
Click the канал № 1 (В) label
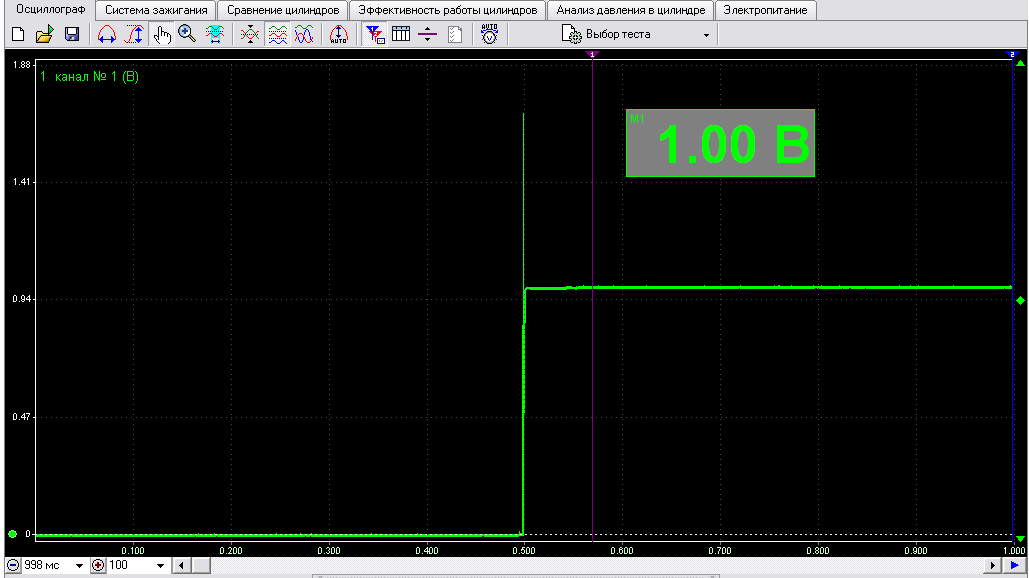click(96, 77)
